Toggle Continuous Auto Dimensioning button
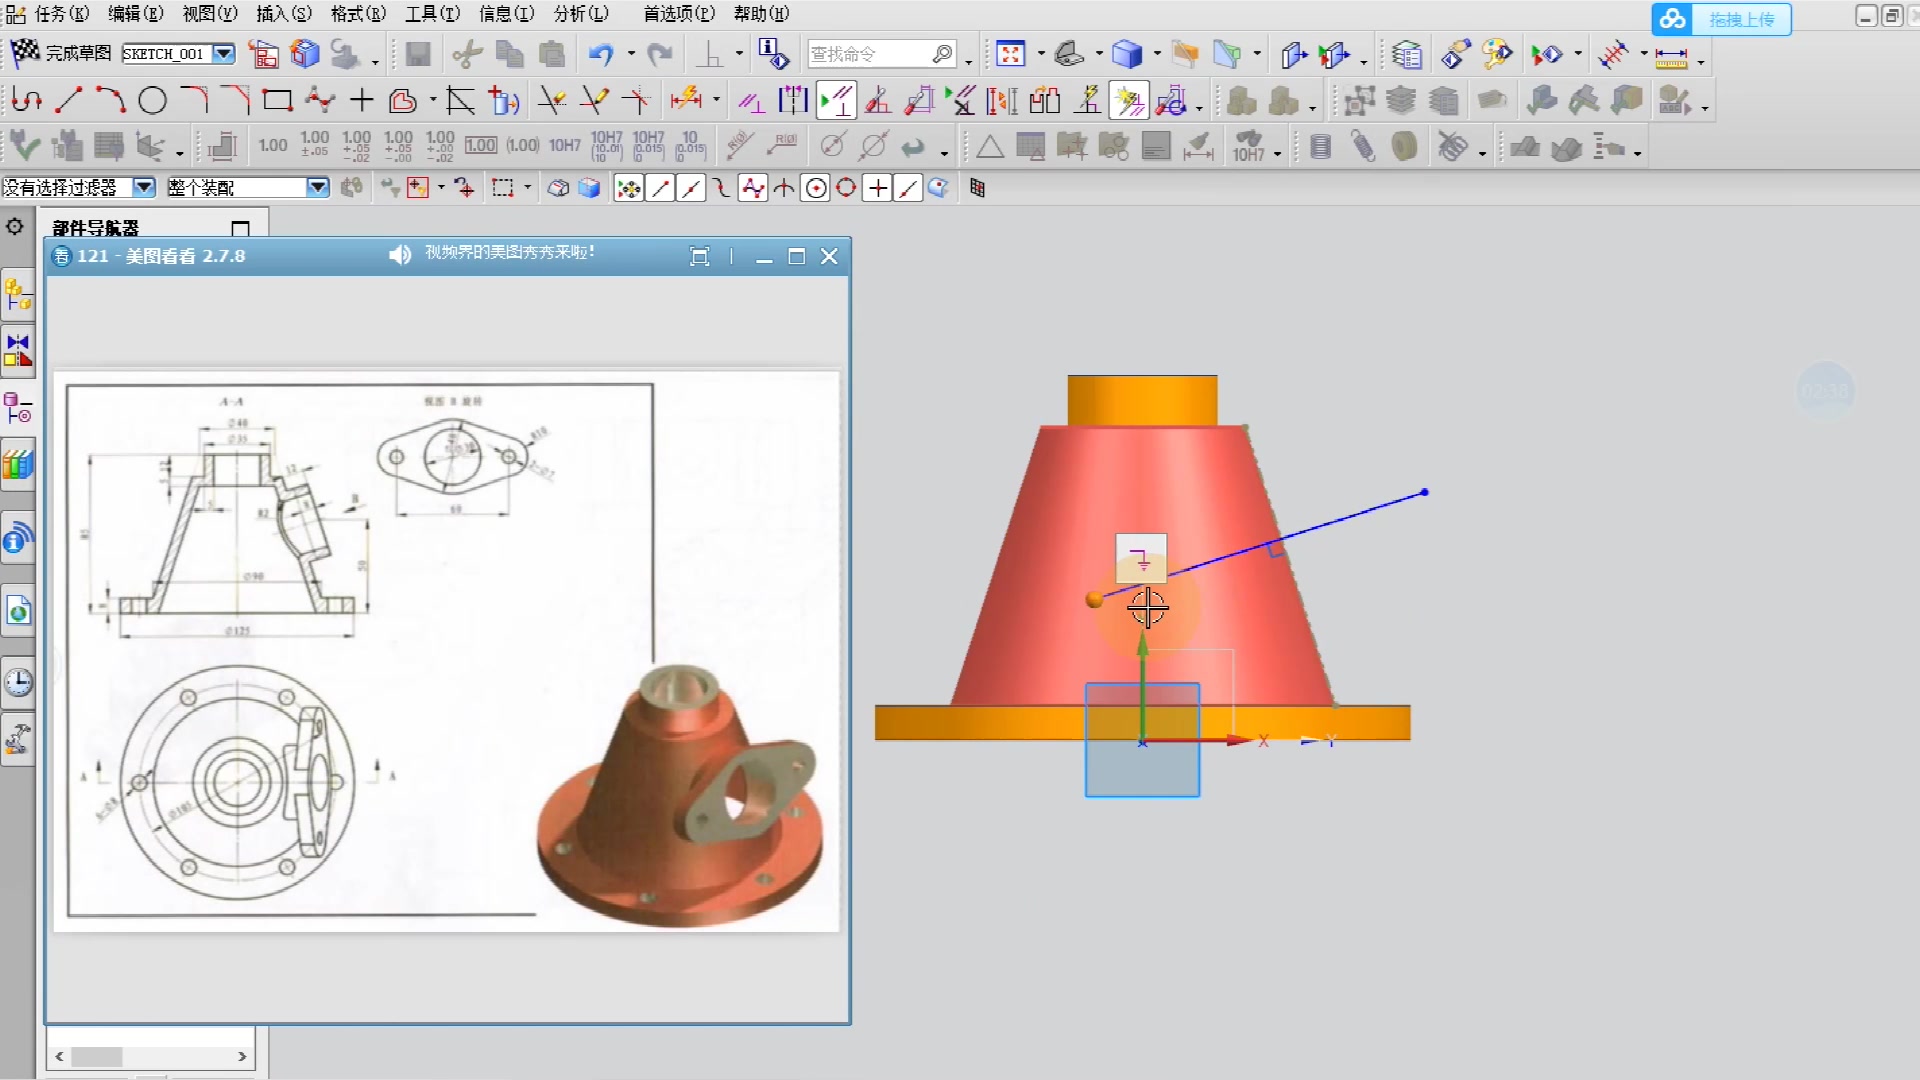The width and height of the screenshot is (1920, 1080). point(1171,101)
